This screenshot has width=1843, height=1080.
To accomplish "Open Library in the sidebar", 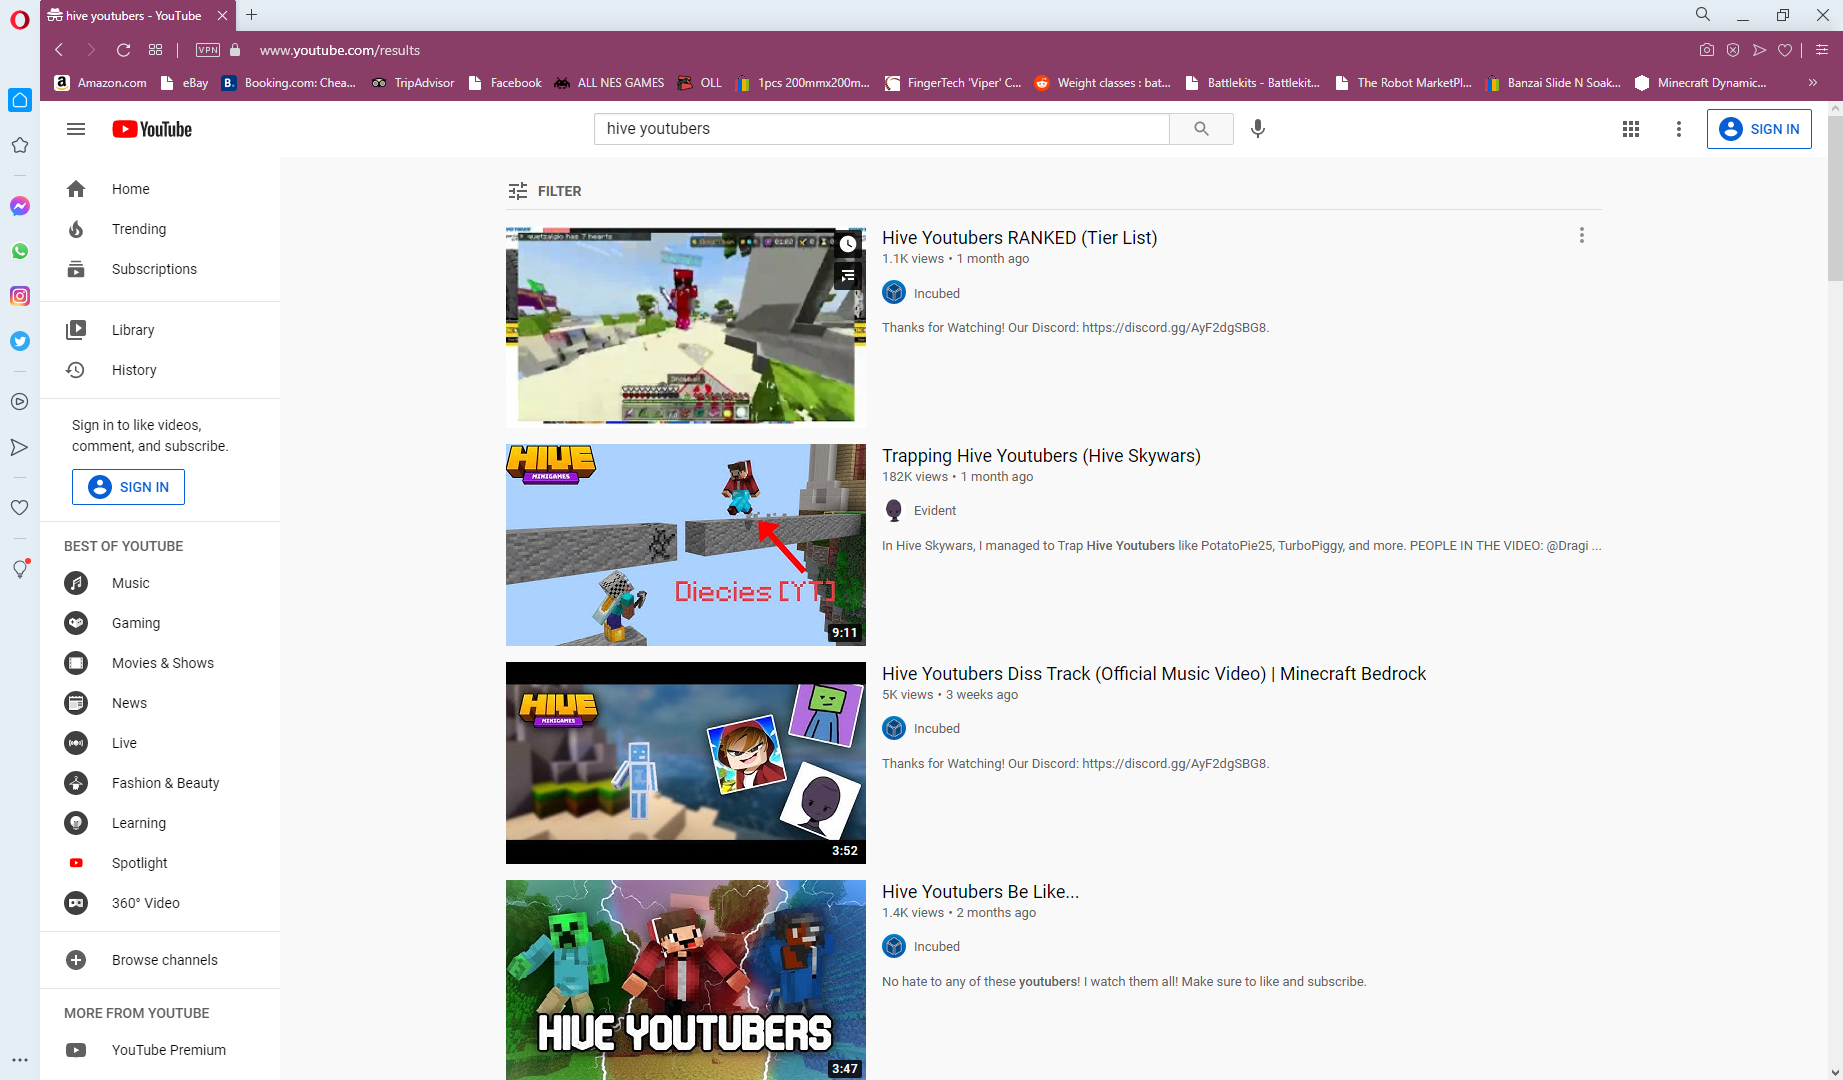I will pyautogui.click(x=160, y=330).
